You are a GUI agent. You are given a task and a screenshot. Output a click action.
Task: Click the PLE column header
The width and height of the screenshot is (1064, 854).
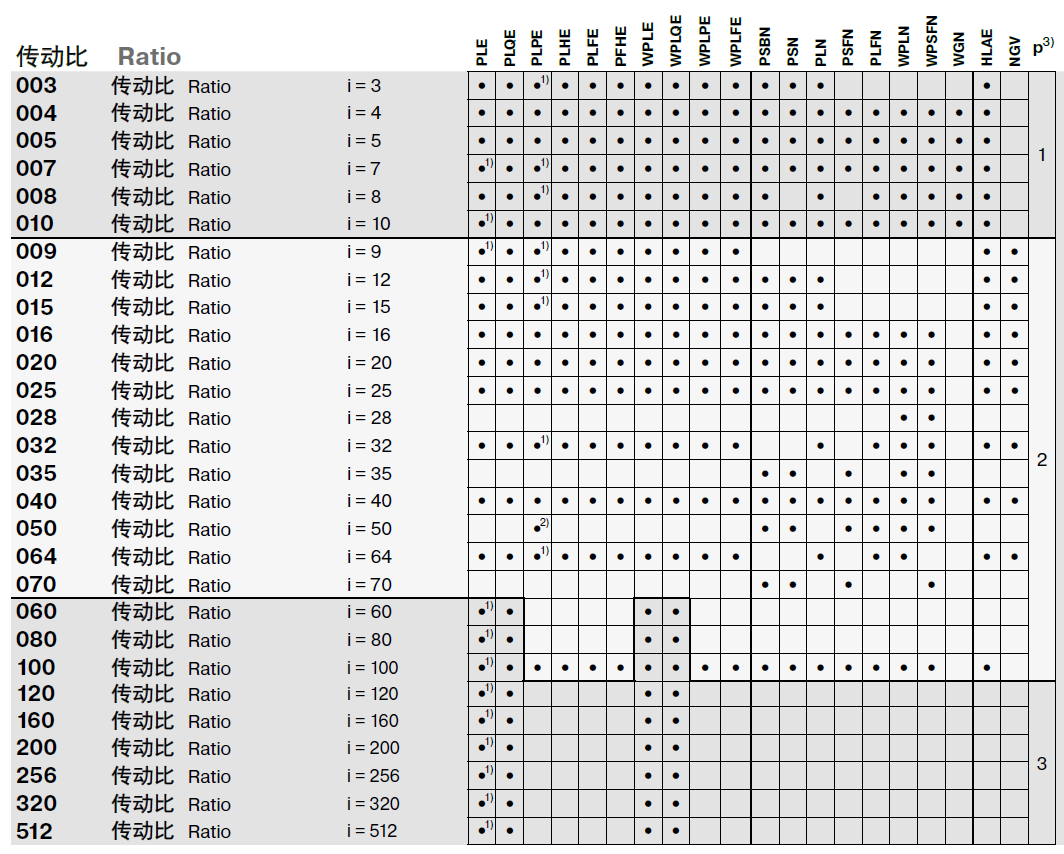pos(482,51)
